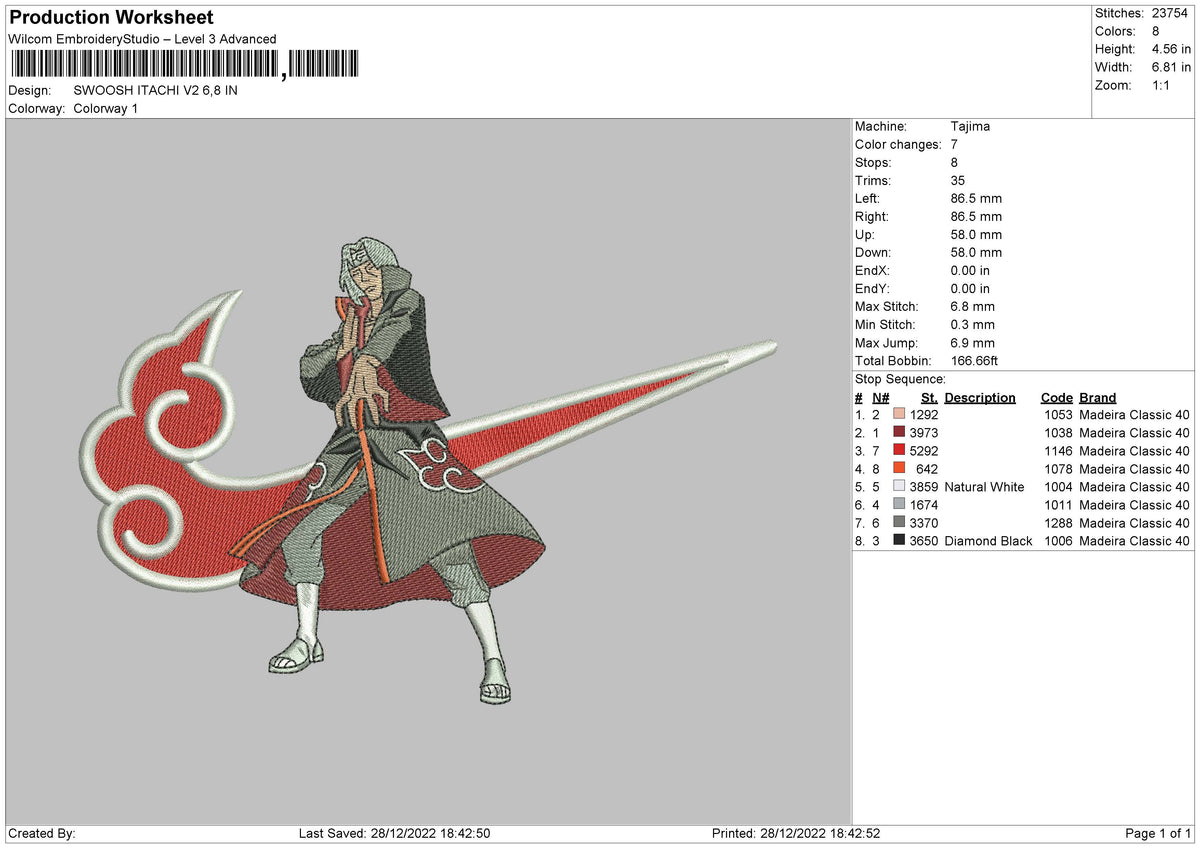Click thread code 1078
Screen dimensions: 1200x848
click(x=1057, y=469)
